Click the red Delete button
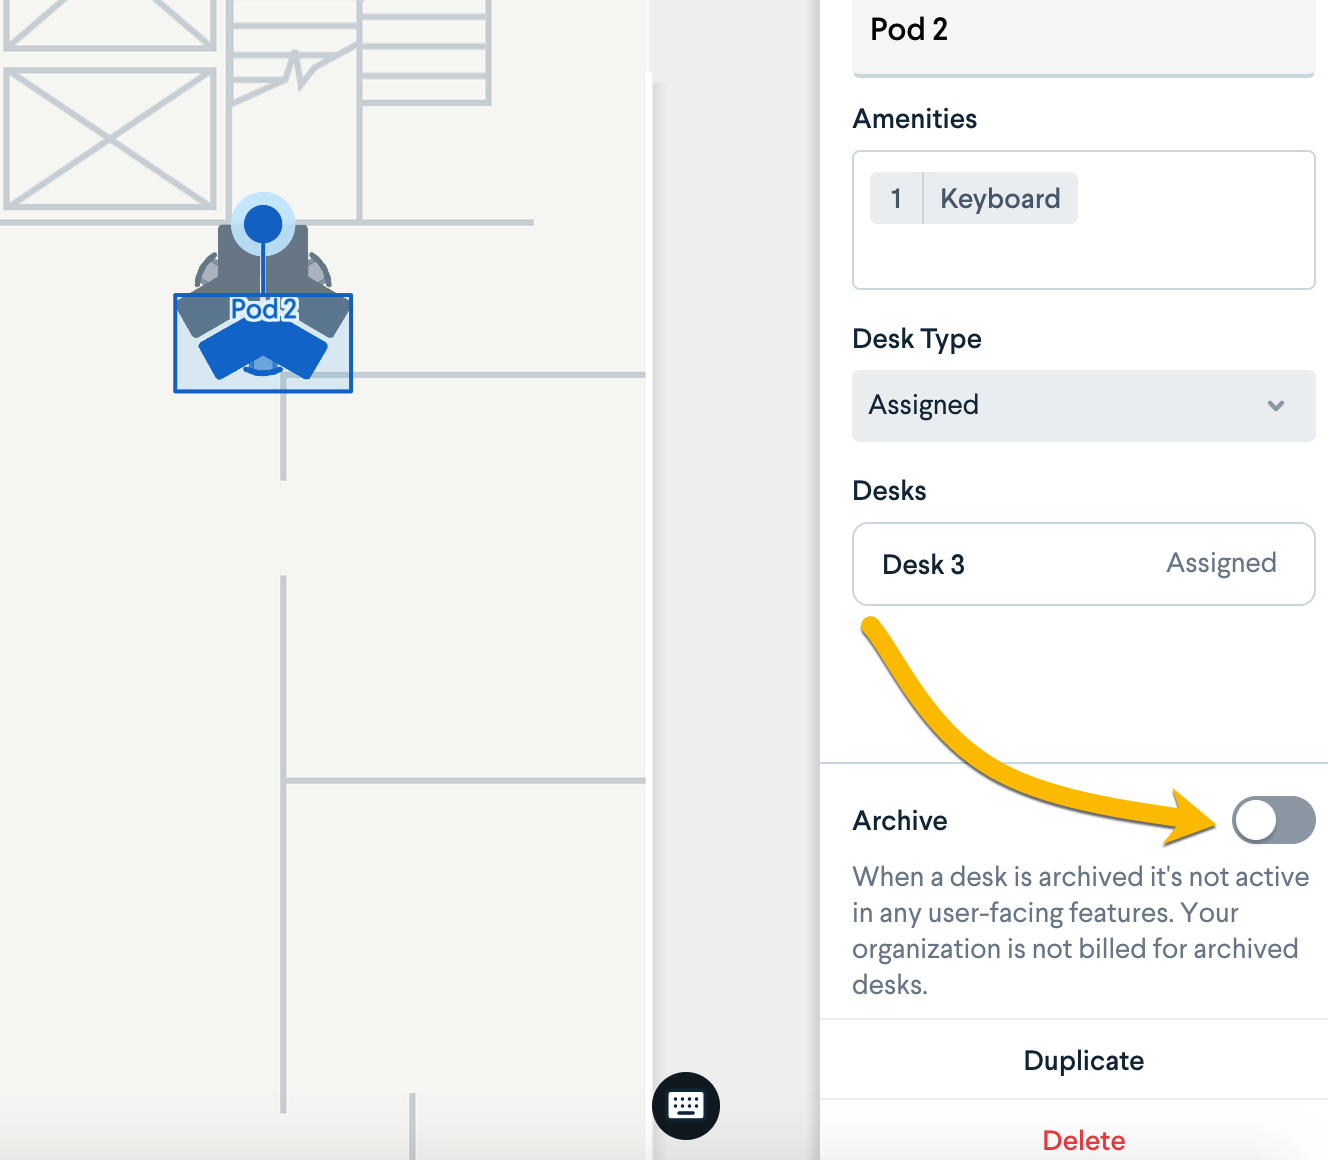The image size is (1328, 1160). tap(1083, 1140)
